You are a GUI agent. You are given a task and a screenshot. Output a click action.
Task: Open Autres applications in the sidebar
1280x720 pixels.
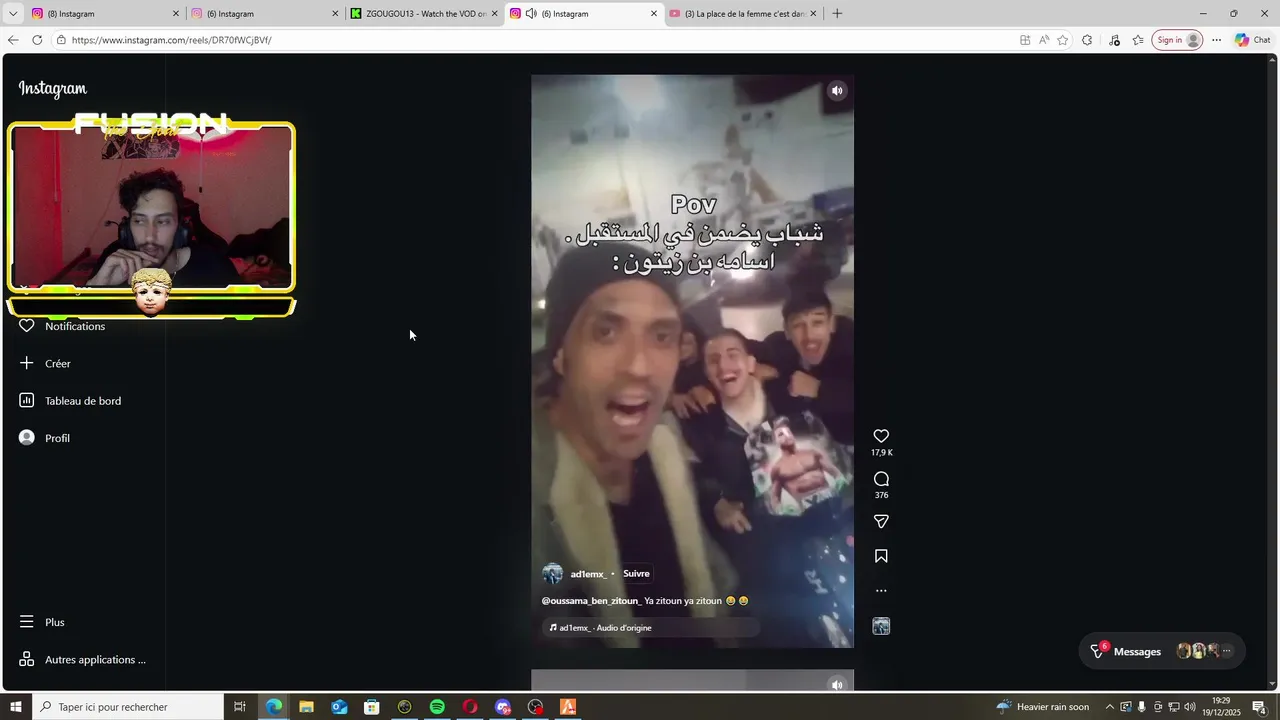[83, 660]
